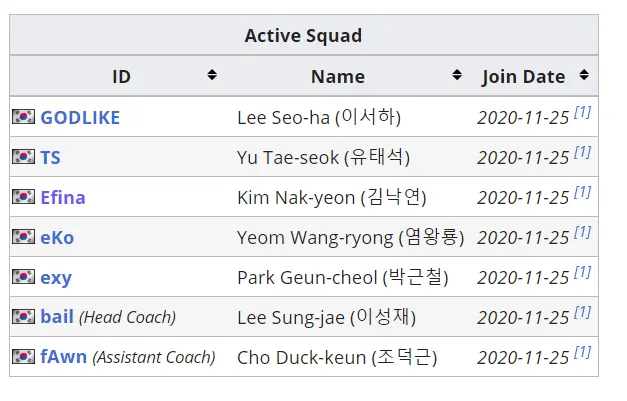Click reference [1] in GODLIKE's join date

[x=582, y=113]
